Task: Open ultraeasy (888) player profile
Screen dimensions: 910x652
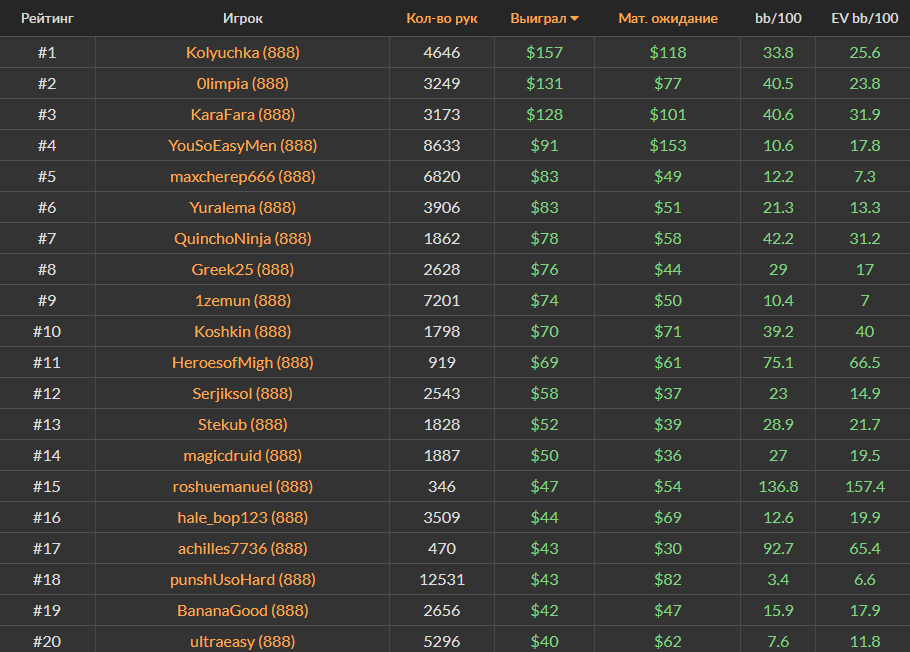Action: point(242,642)
